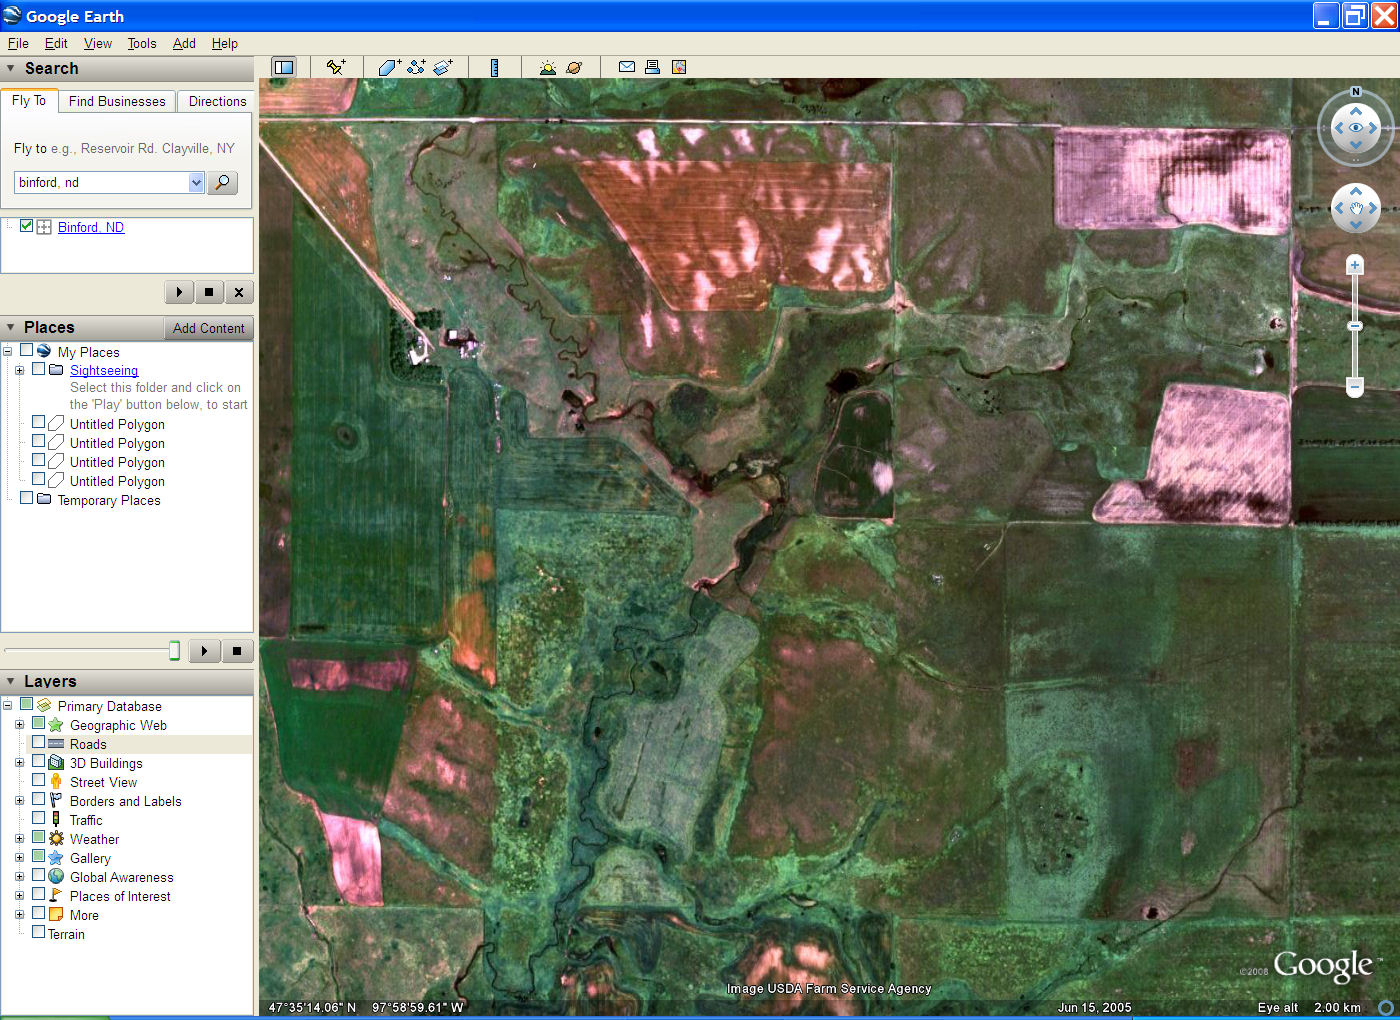Enable the Terrain layer checkbox
This screenshot has width=1400, height=1020.
tap(39, 933)
